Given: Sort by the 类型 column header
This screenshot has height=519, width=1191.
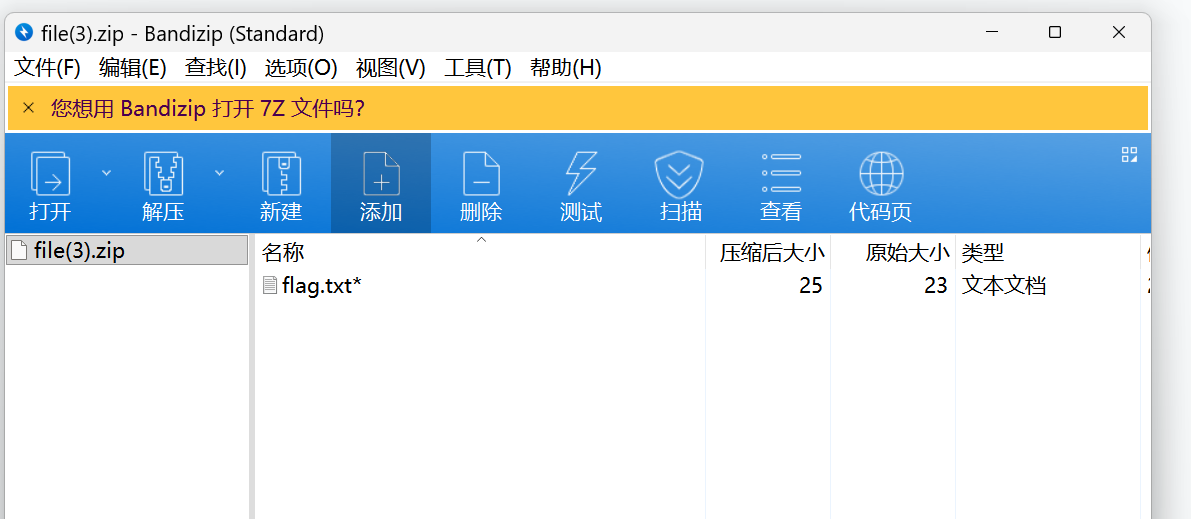Looking at the screenshot, I should pos(1047,252).
